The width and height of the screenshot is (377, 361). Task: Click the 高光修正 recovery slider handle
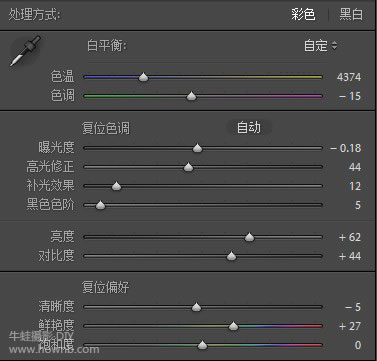coord(188,167)
